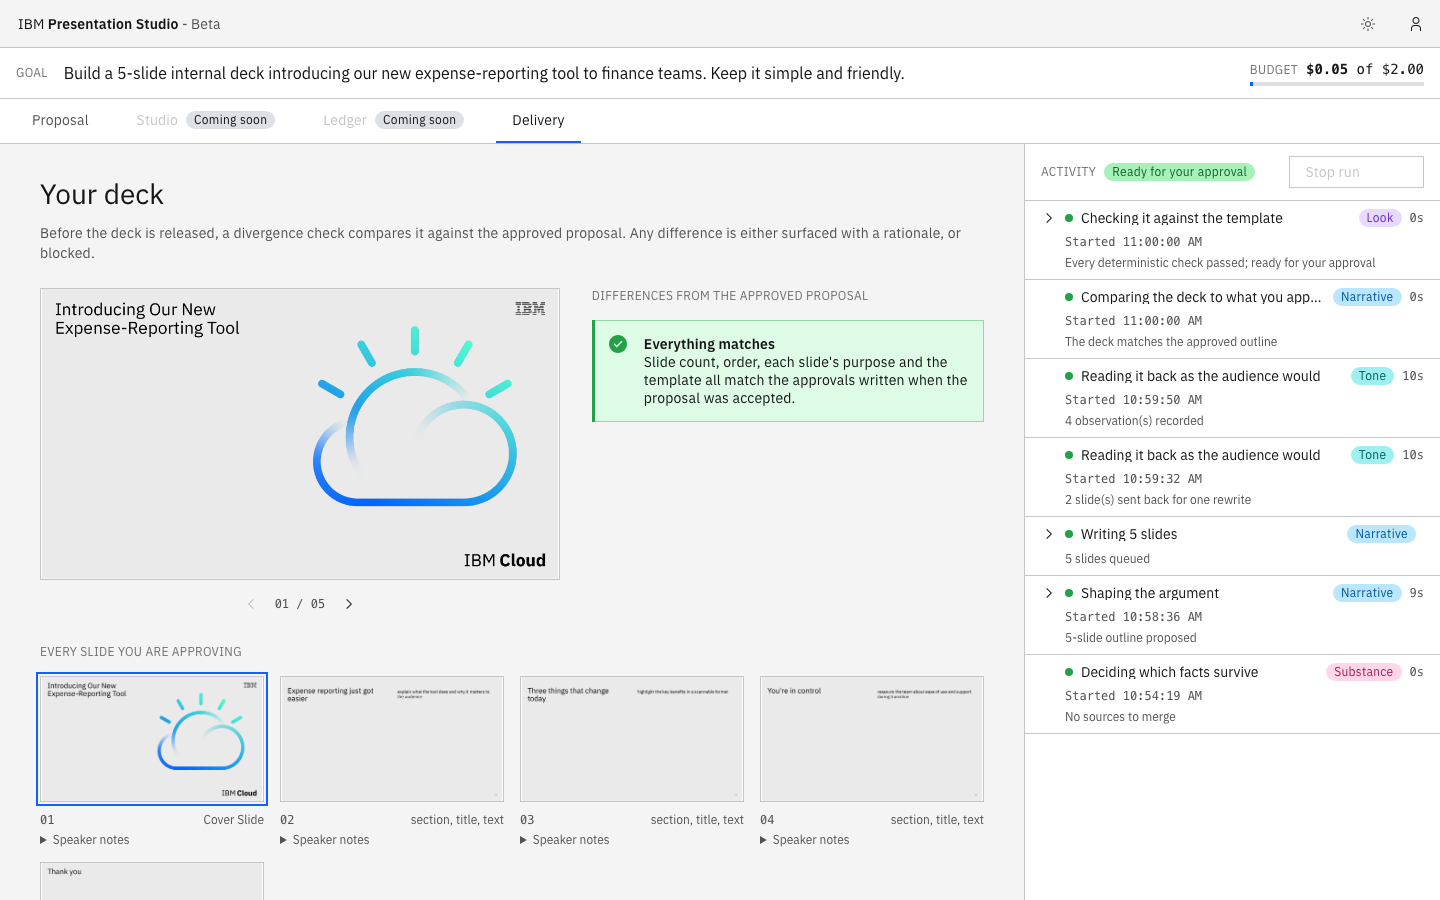
Task: Advance to the next slide with the right chevron
Action: [349, 604]
